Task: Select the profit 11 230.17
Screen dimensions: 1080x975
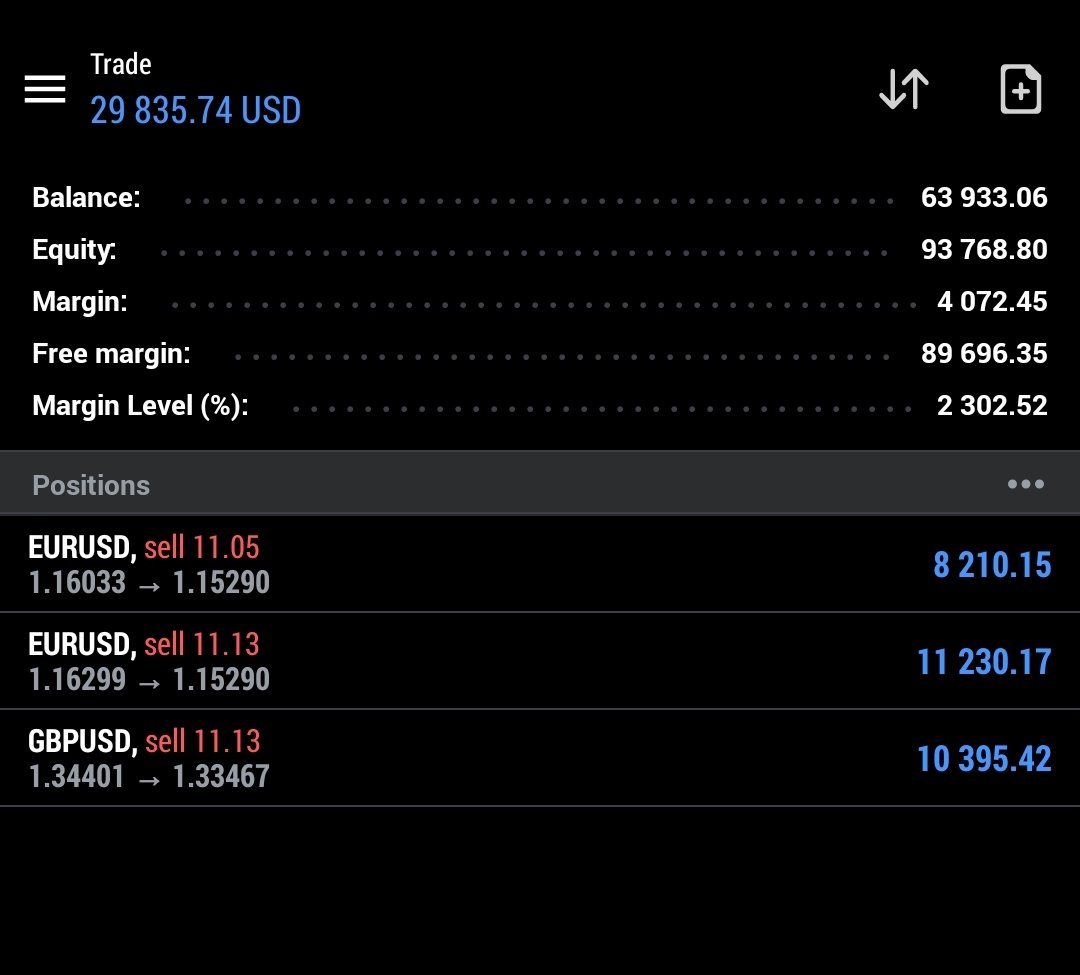Action: click(984, 662)
